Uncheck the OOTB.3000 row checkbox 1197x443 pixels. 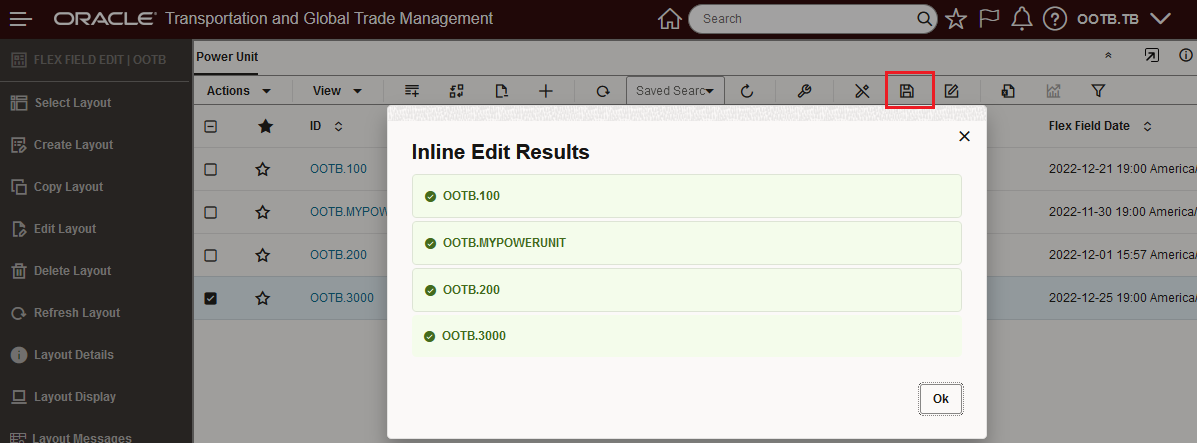tap(211, 298)
